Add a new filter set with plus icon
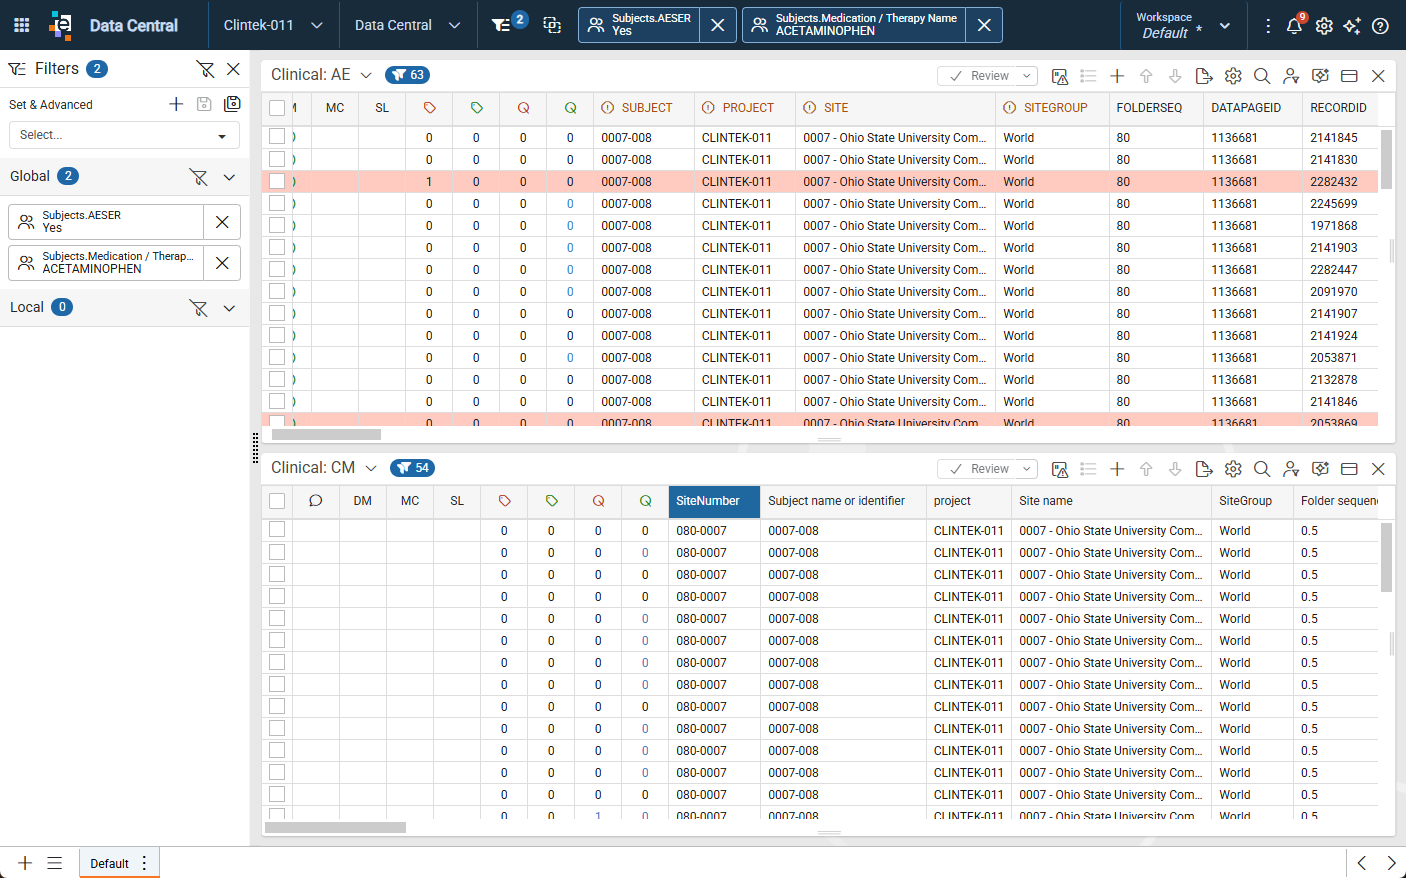The image size is (1406, 878). pos(176,104)
